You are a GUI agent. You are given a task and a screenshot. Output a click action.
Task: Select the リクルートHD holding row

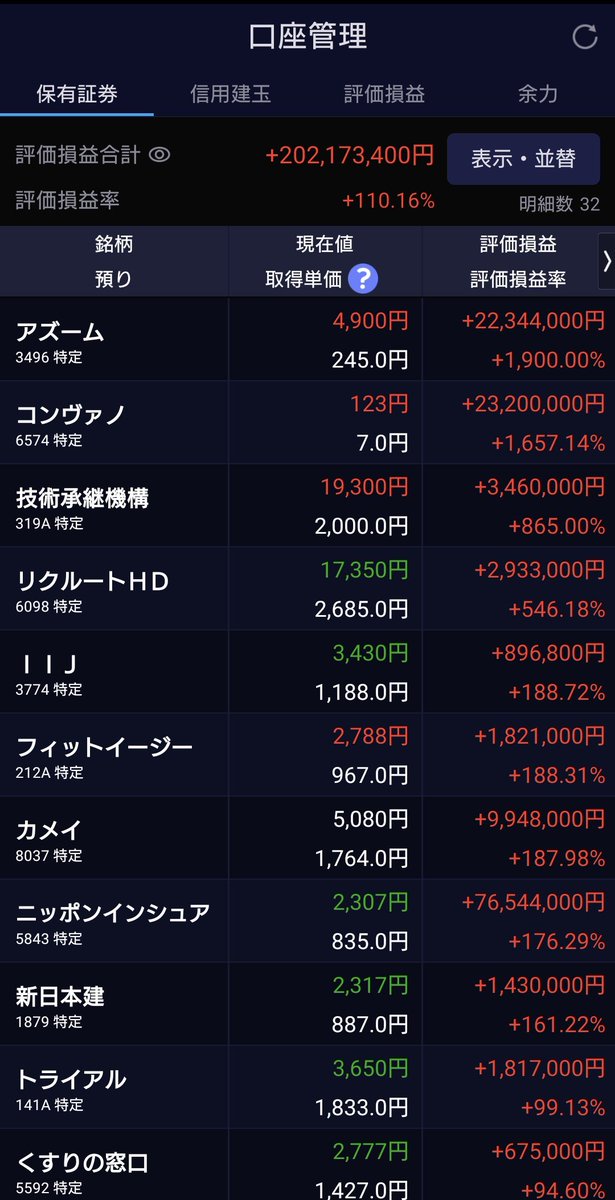click(307, 588)
